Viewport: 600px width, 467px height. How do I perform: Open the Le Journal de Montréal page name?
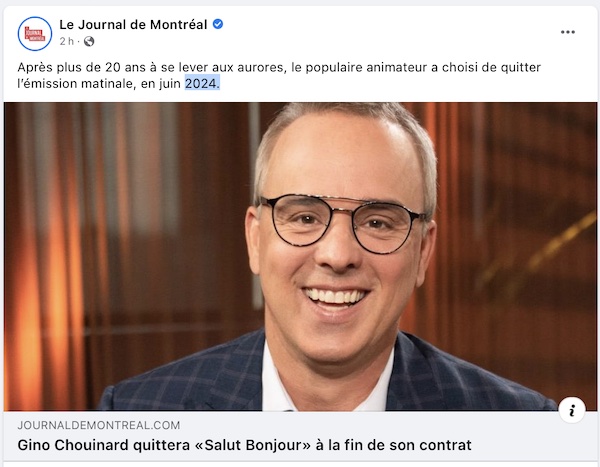pos(133,24)
